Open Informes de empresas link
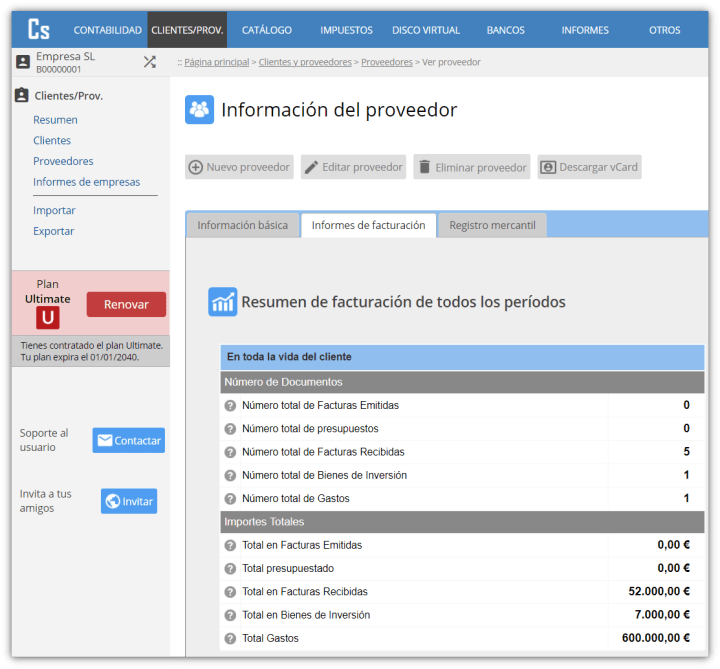Image resolution: width=720 pixels, height=669 pixels. click(86, 182)
